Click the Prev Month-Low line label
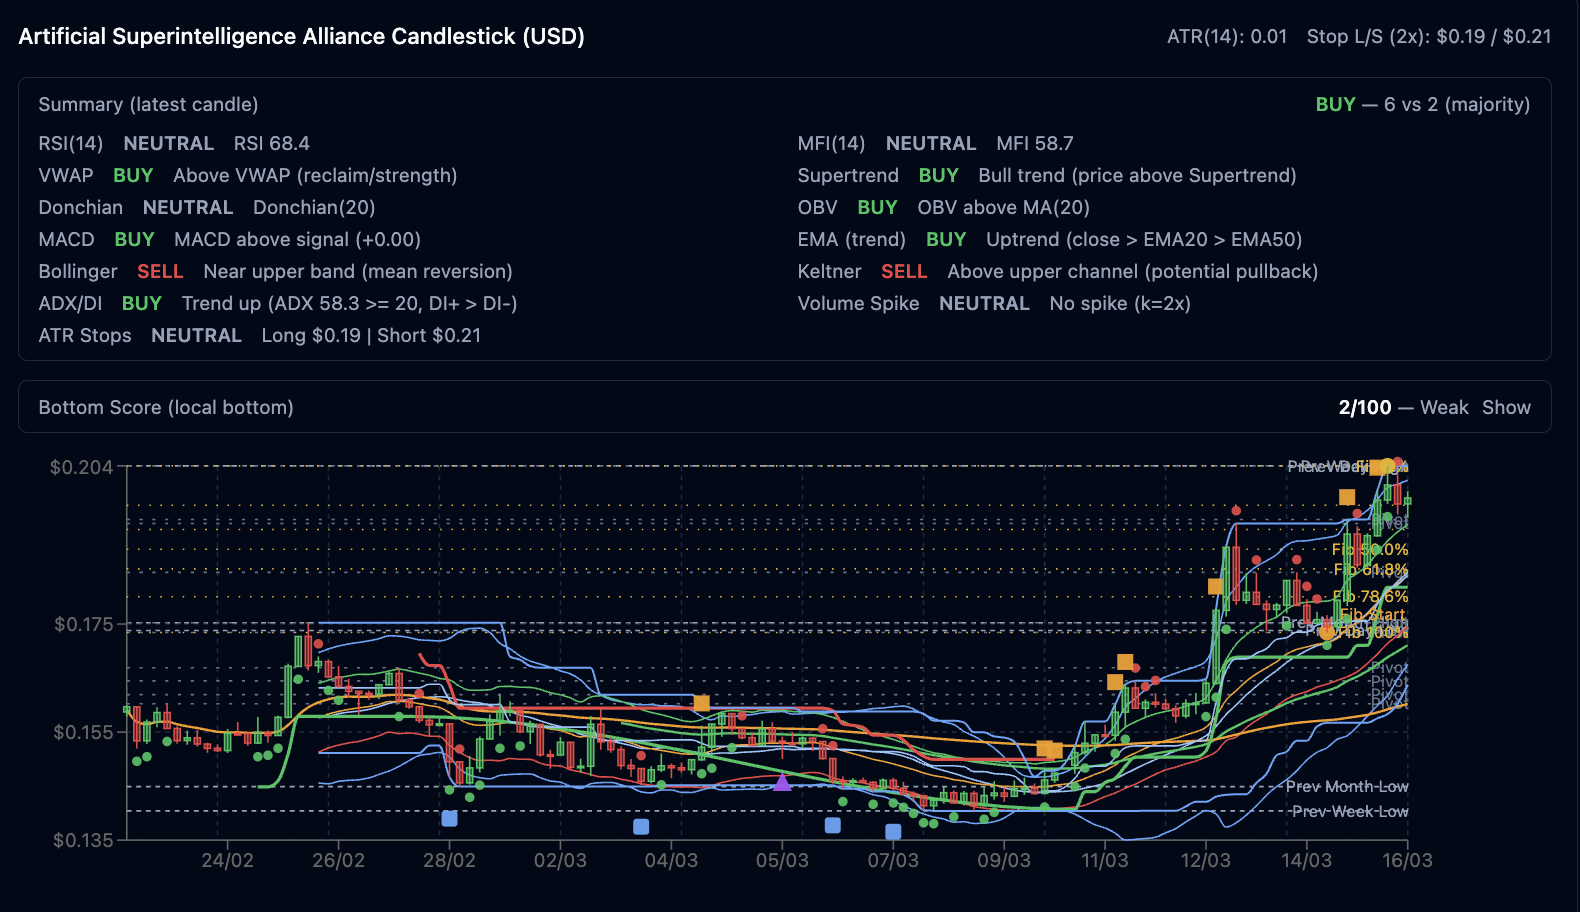This screenshot has height=912, width=1580. 1346,786
